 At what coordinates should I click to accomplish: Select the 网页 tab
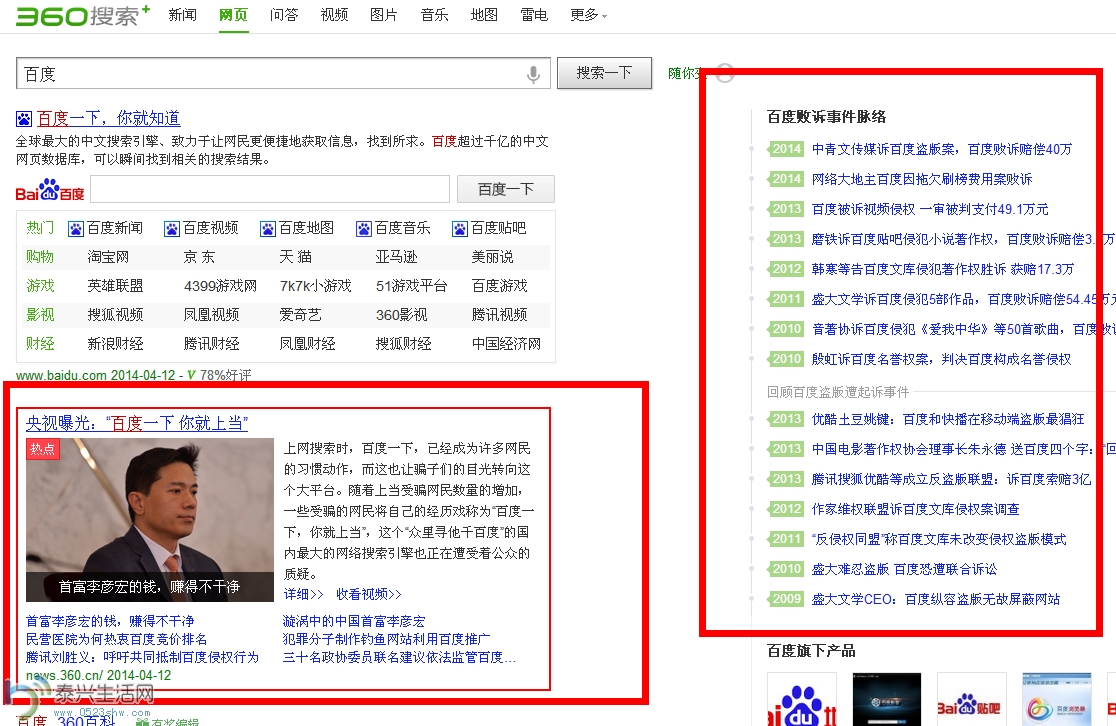pyautogui.click(x=233, y=15)
